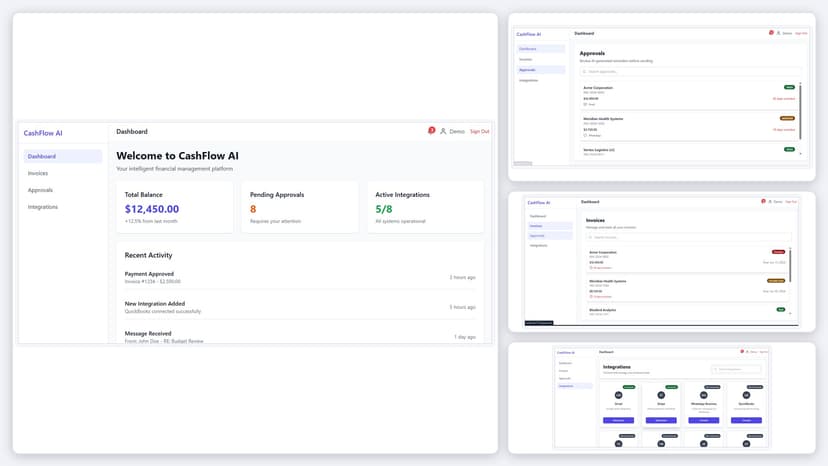The width and height of the screenshot is (828, 466).
Task: Click the Stripe integration round icon
Action: point(661,395)
